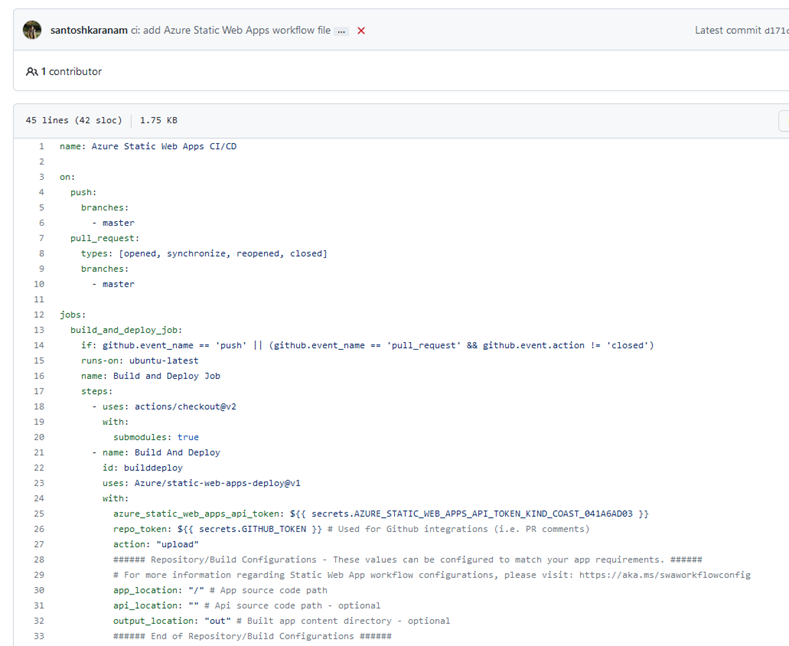Click santoshkaranam's avatar image
789x646 pixels.
pos(32,30)
